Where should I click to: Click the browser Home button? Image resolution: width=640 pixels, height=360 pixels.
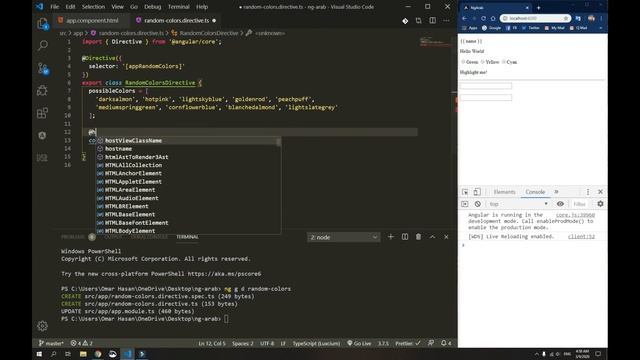pos(493,18)
